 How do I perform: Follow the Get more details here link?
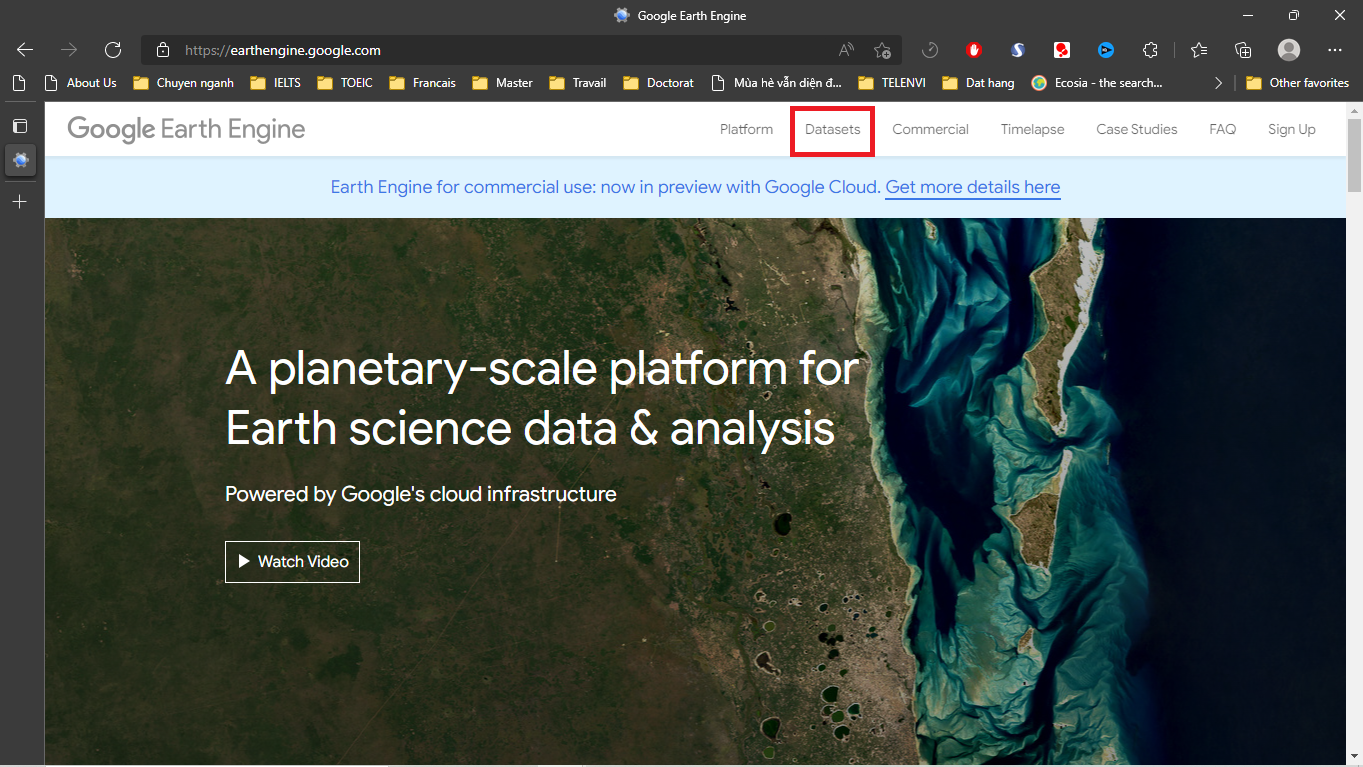(x=972, y=187)
